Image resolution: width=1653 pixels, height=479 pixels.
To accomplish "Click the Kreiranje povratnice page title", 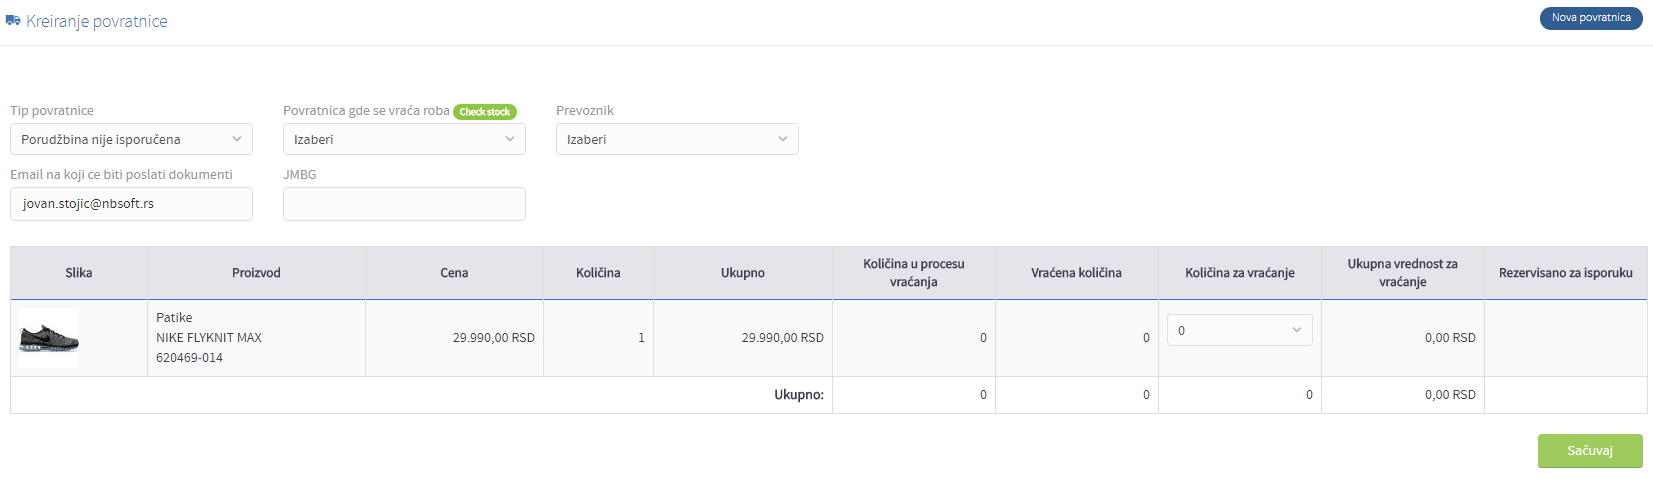I will 97,21.
